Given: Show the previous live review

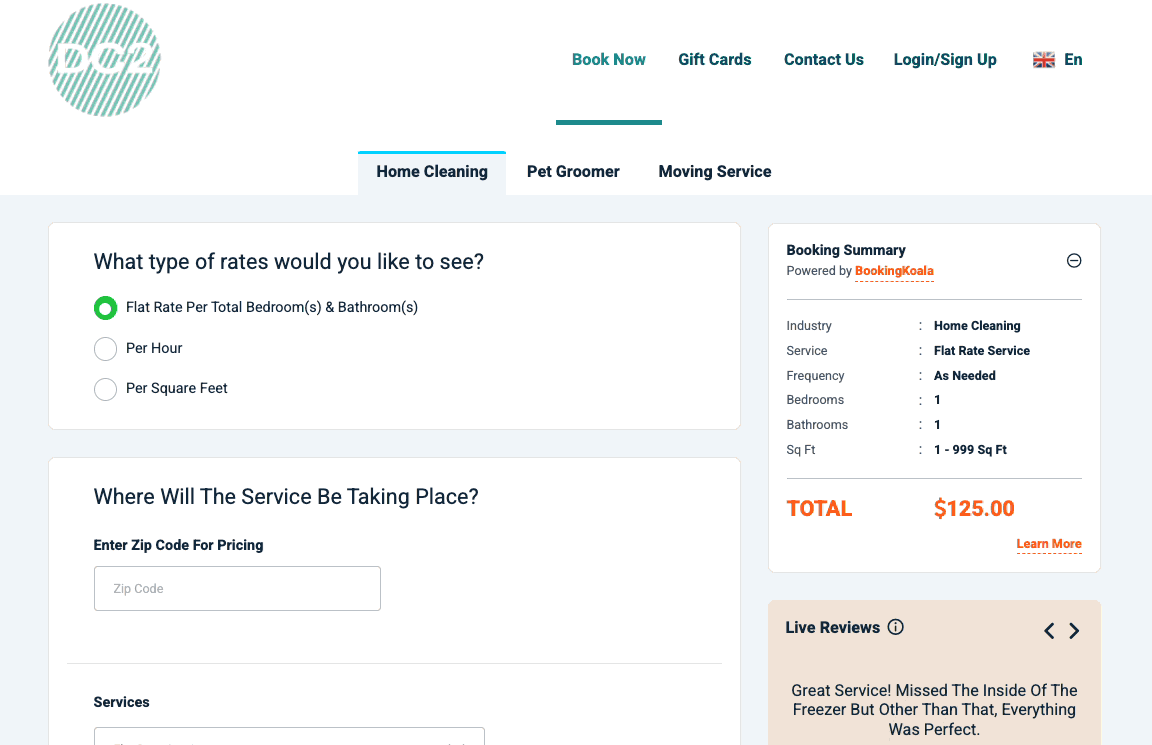Looking at the screenshot, I should tap(1049, 631).
